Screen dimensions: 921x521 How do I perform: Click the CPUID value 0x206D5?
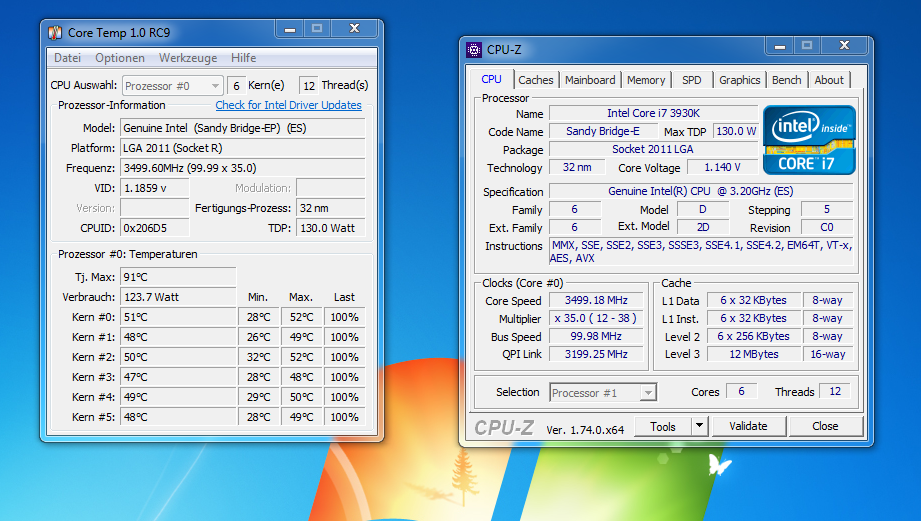[x=155, y=228]
